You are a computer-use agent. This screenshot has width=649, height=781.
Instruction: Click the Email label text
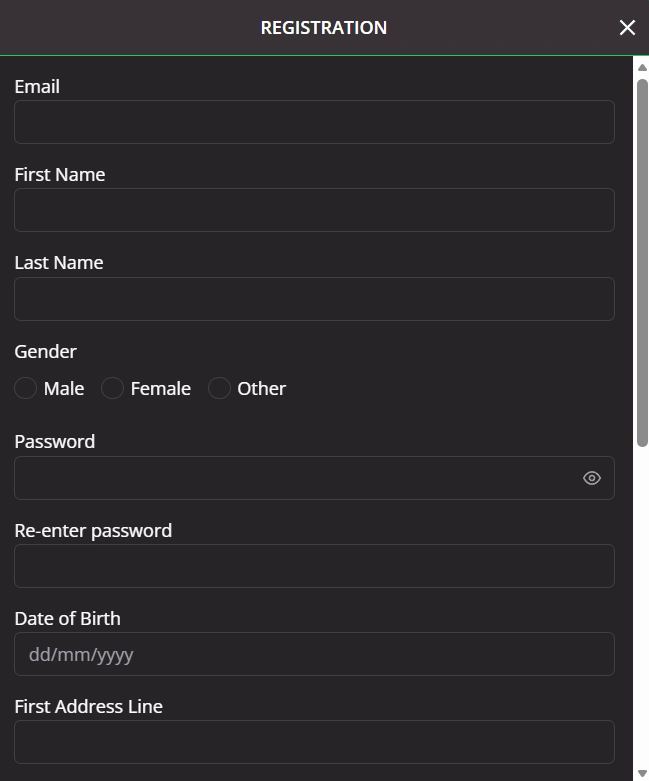point(37,87)
